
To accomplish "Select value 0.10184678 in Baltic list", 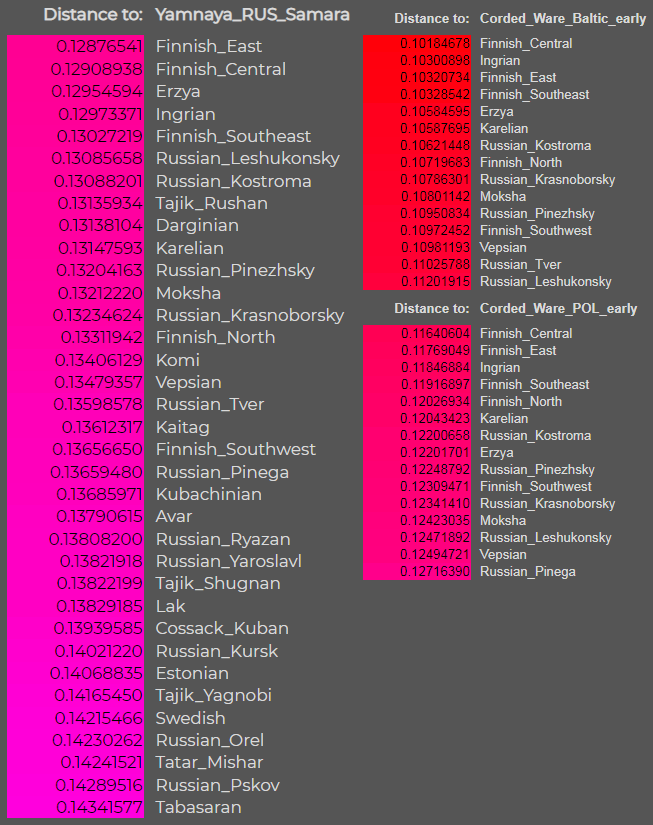I will point(435,44).
